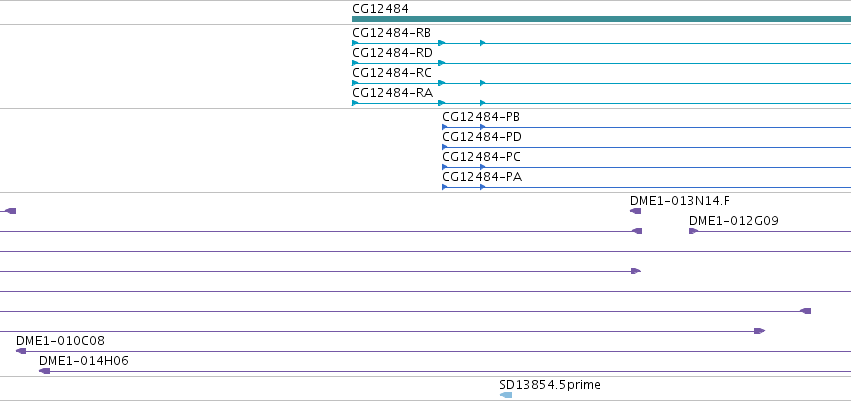Click the DME1-012G09 clone label
This screenshot has width=851, height=401.
tap(734, 221)
